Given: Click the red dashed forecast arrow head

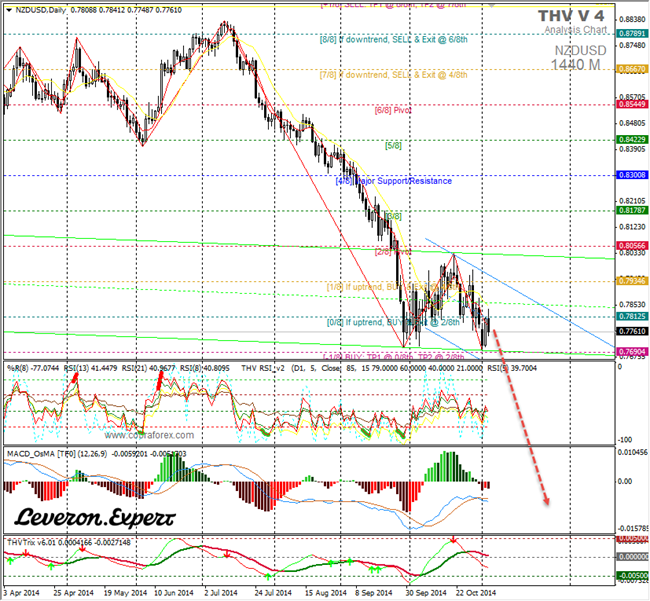Looking at the screenshot, I should (545, 502).
